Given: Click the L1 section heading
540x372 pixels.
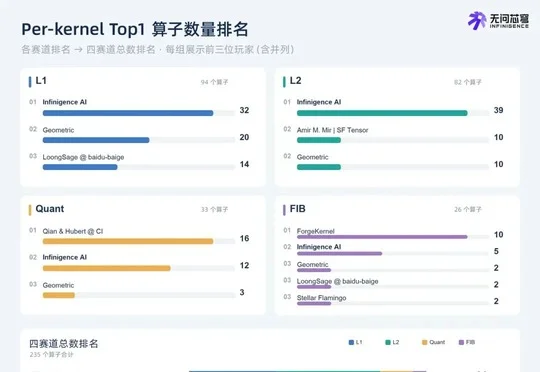Looking at the screenshot, I should click(41, 81).
